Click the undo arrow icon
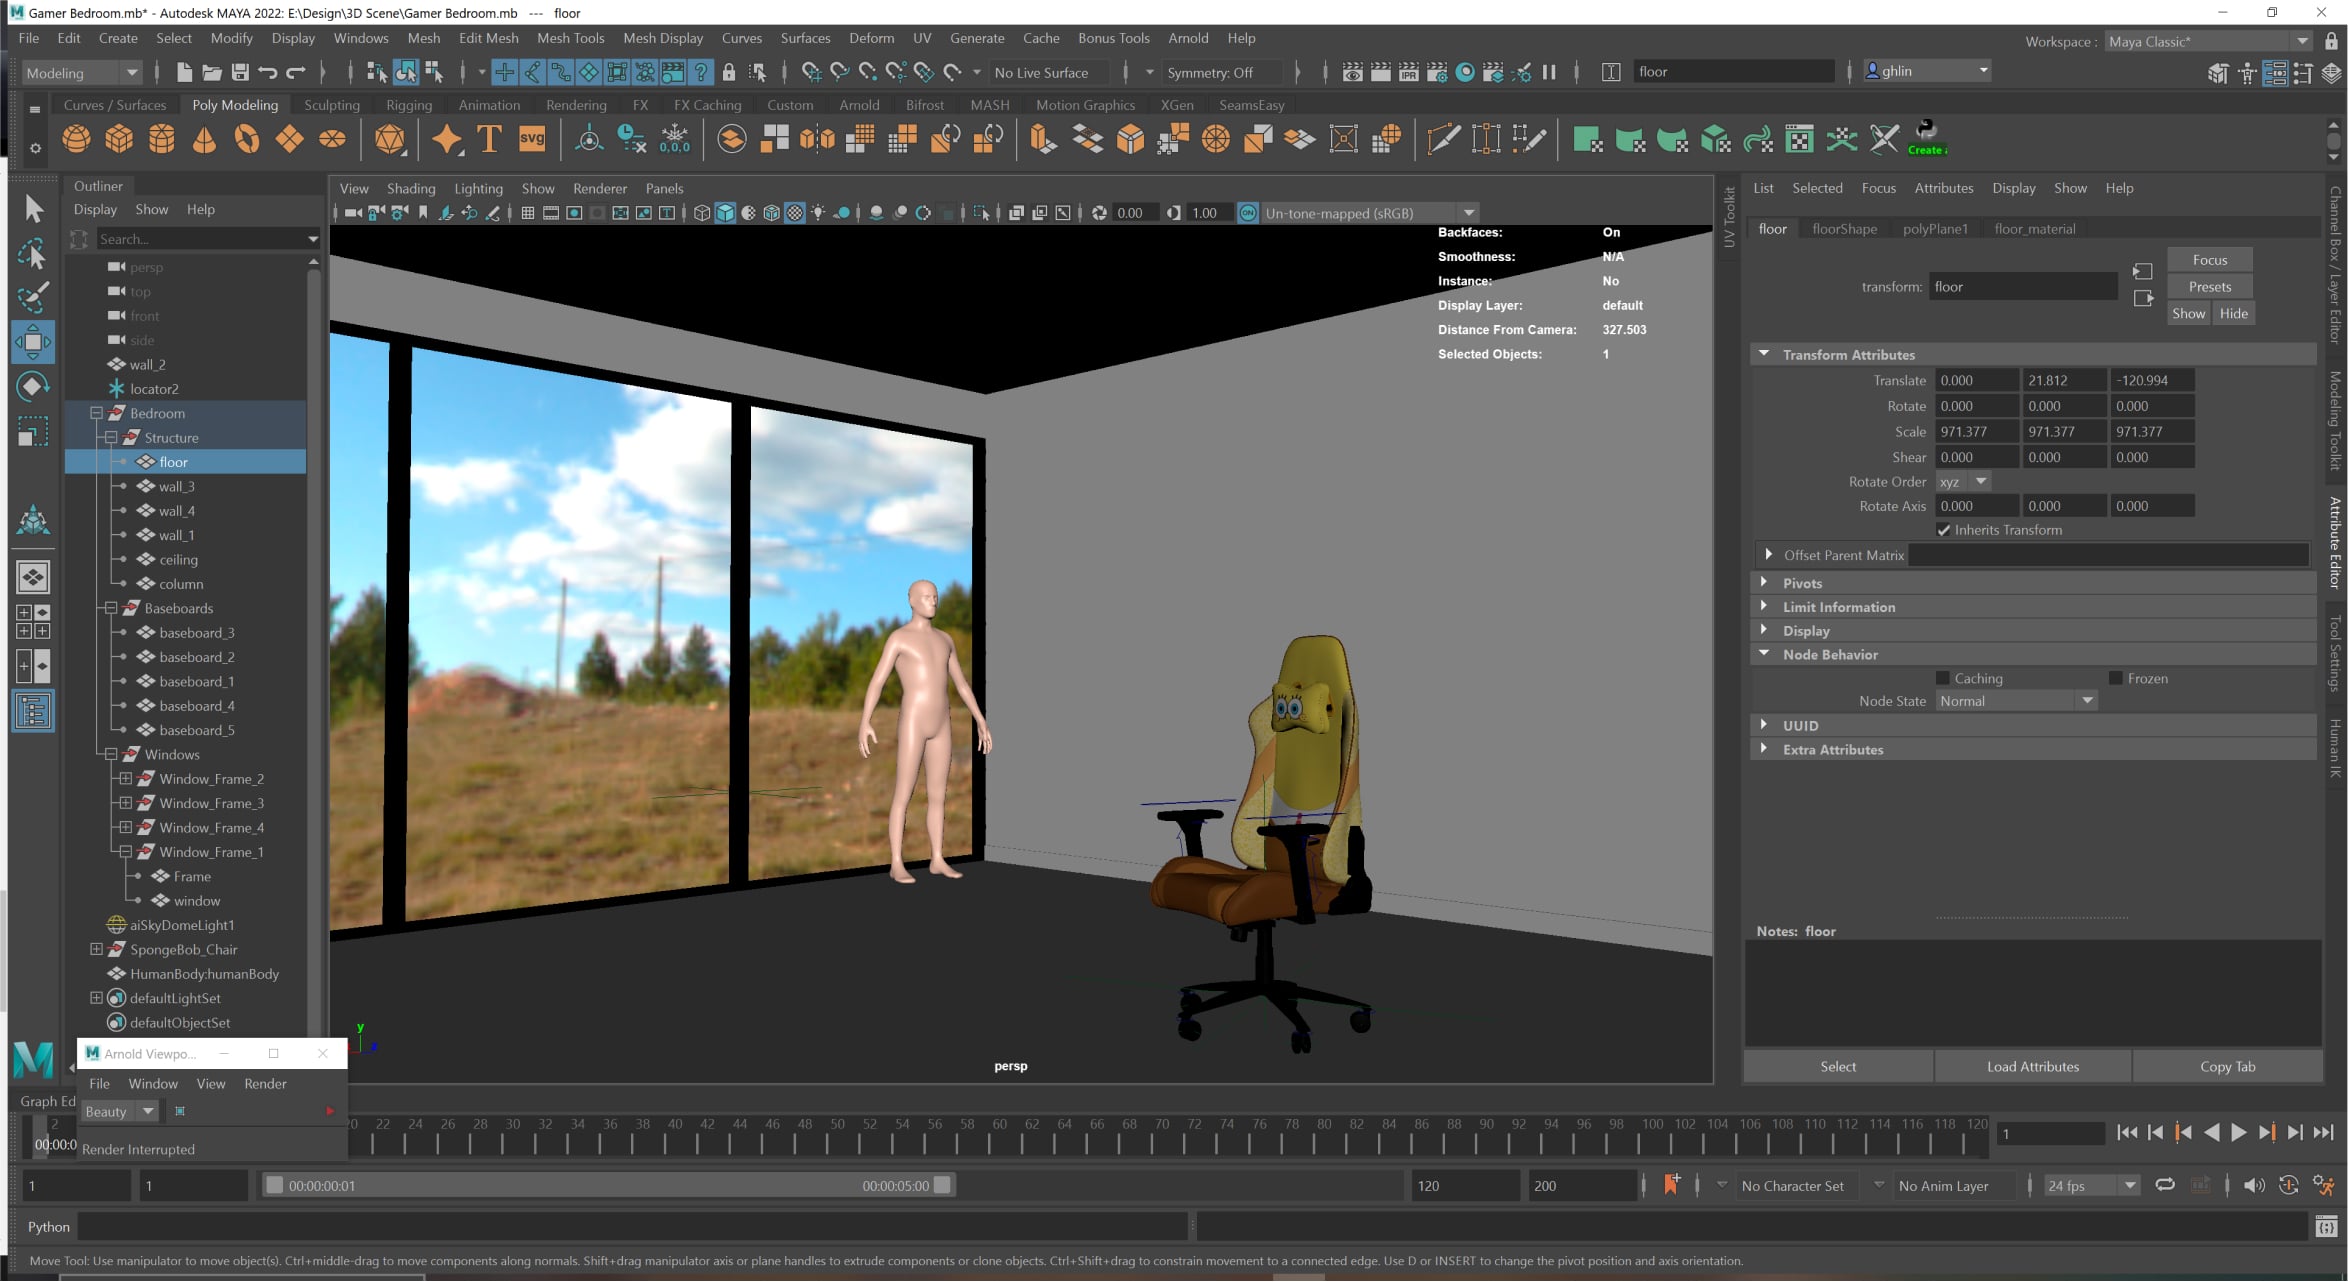Viewport: 2348px width, 1282px height. (267, 72)
